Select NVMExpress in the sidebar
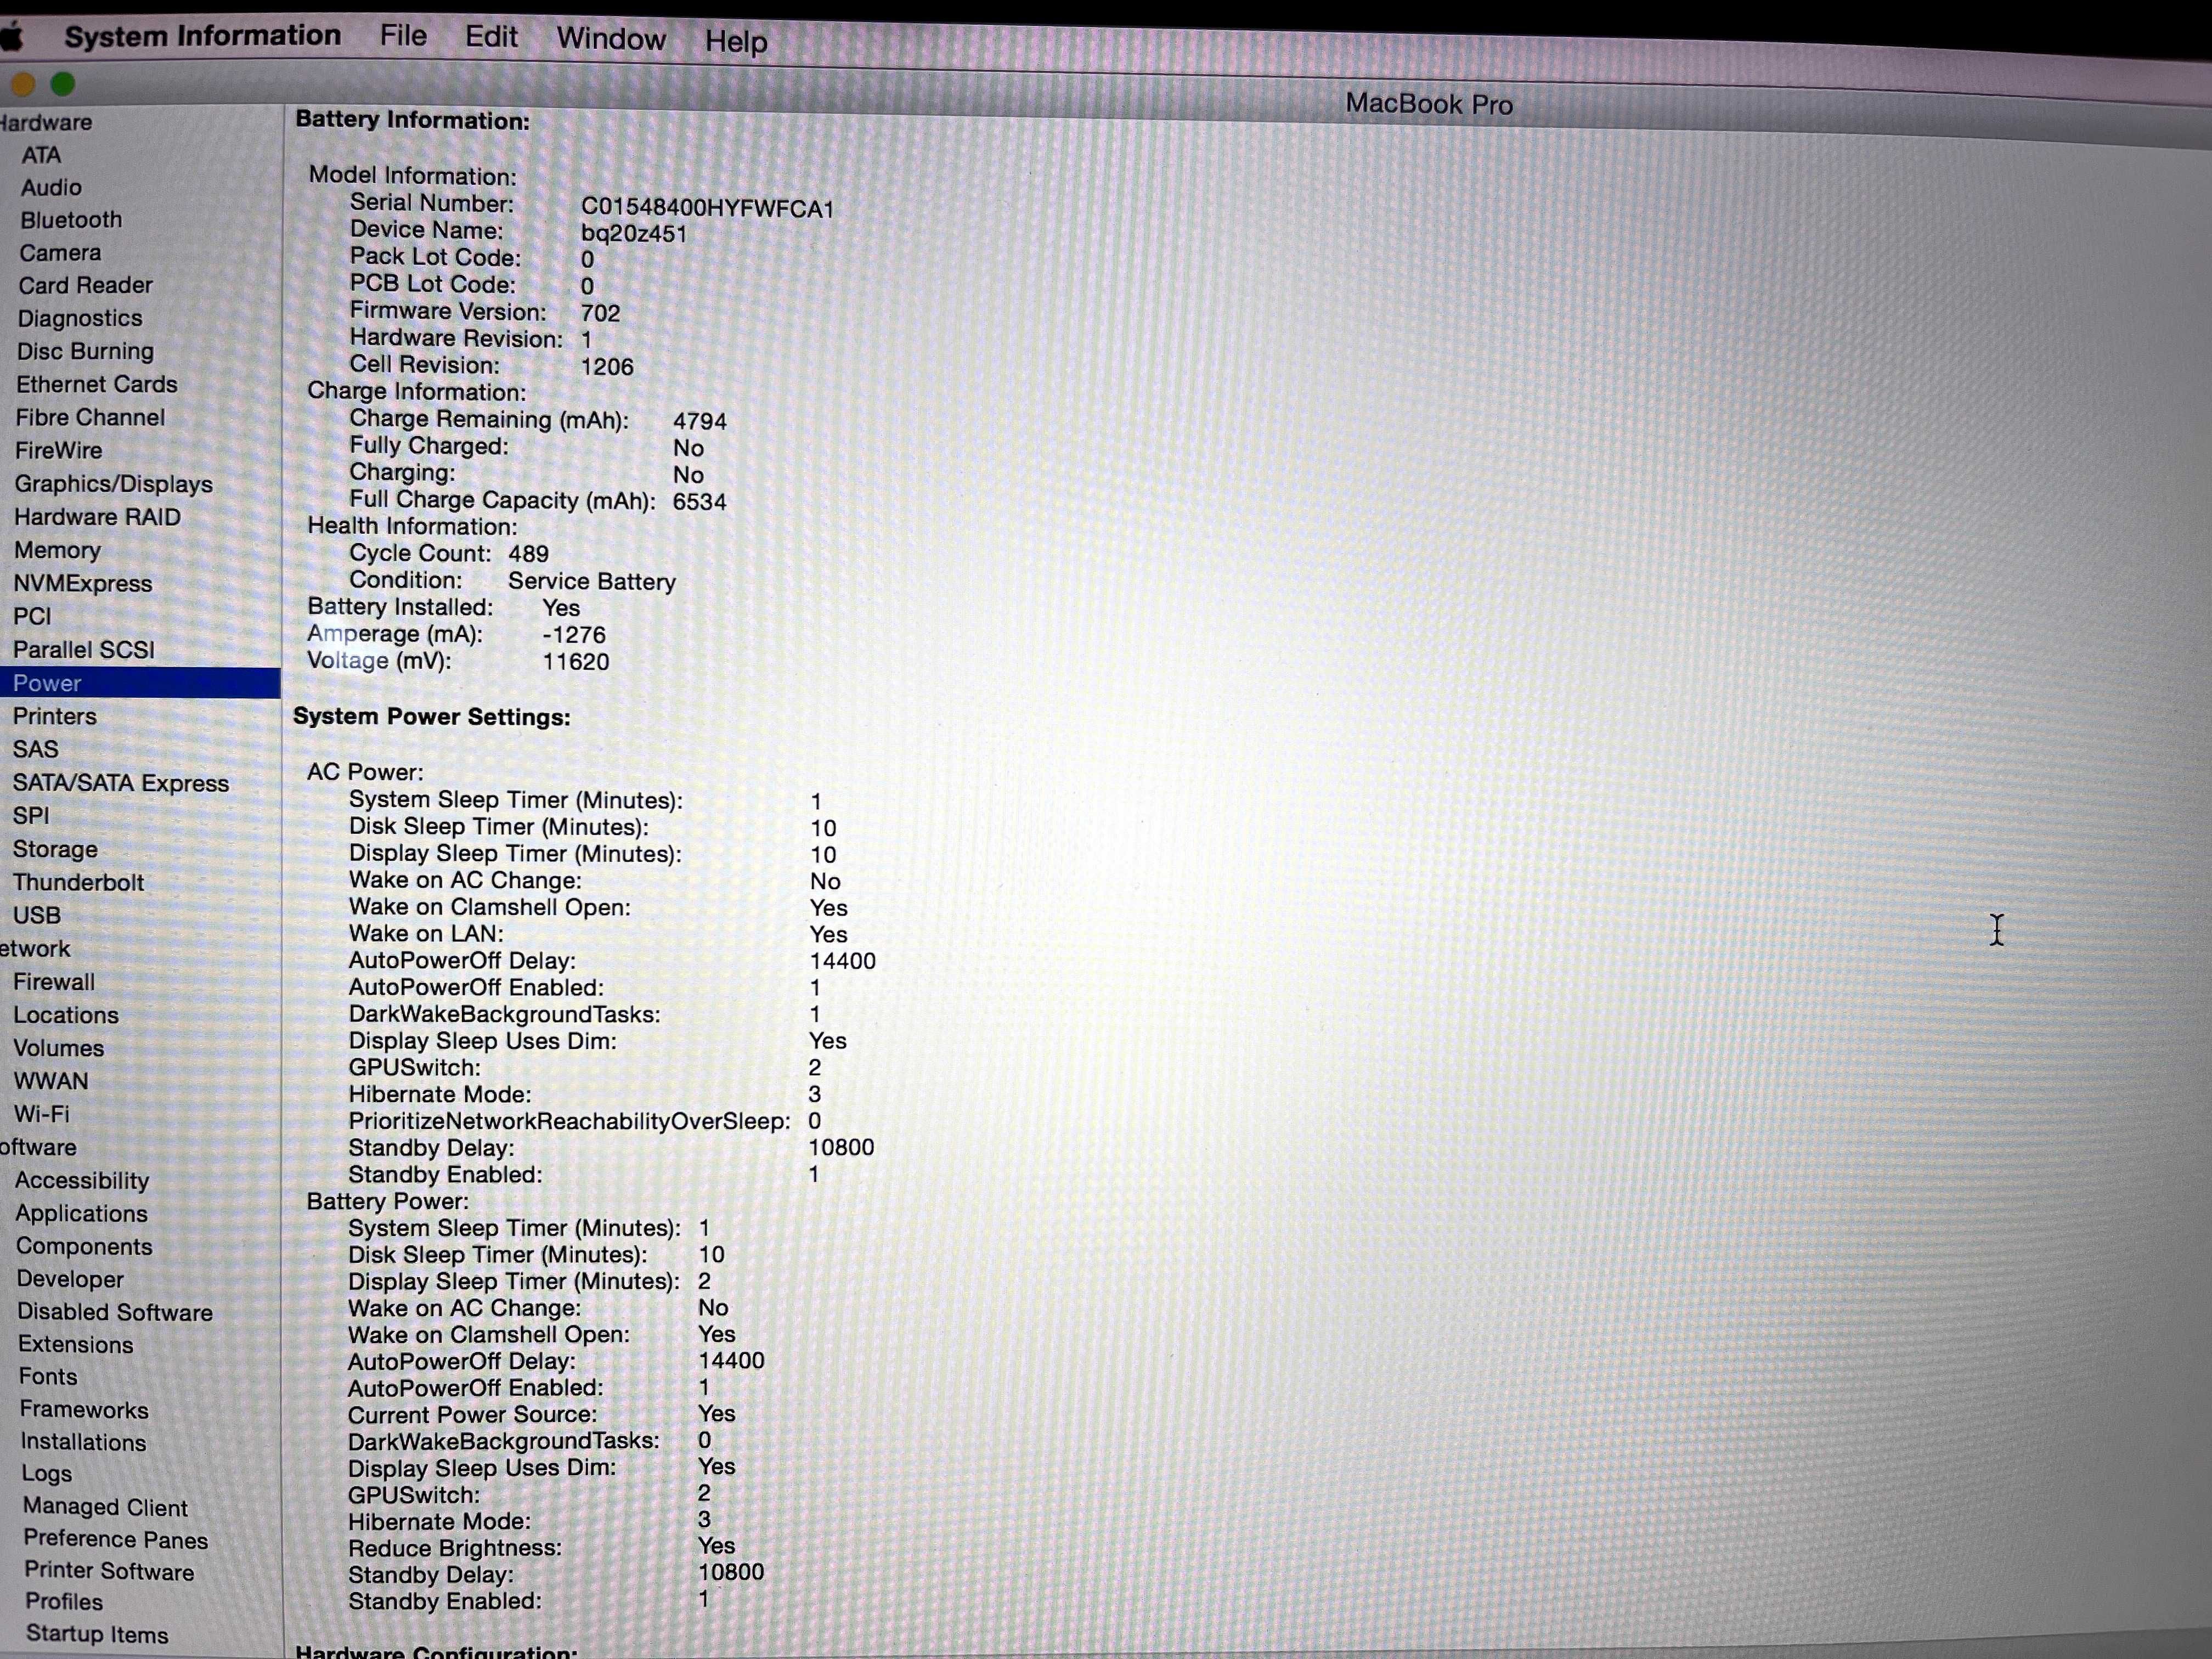The width and height of the screenshot is (2212, 1659). coord(83,584)
